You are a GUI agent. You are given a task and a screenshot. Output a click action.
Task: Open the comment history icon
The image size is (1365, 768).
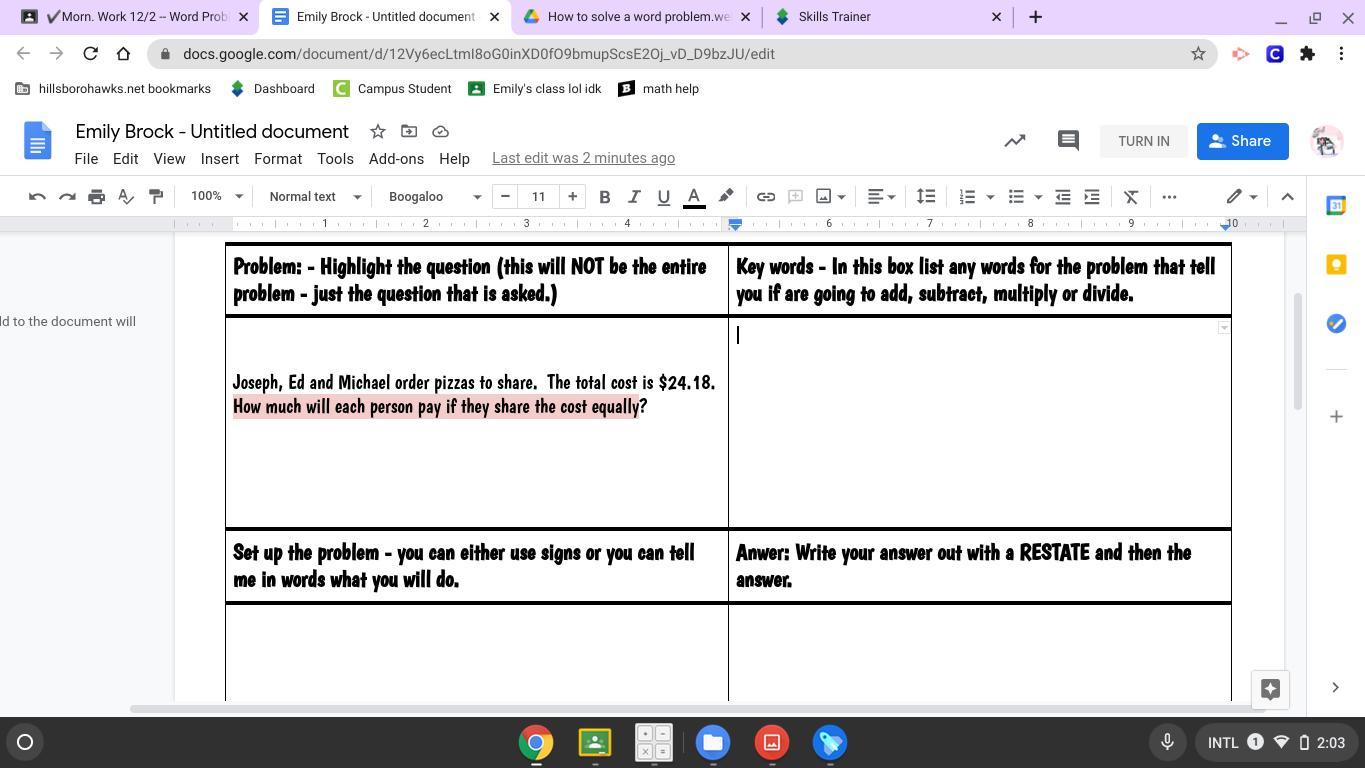point(1068,141)
